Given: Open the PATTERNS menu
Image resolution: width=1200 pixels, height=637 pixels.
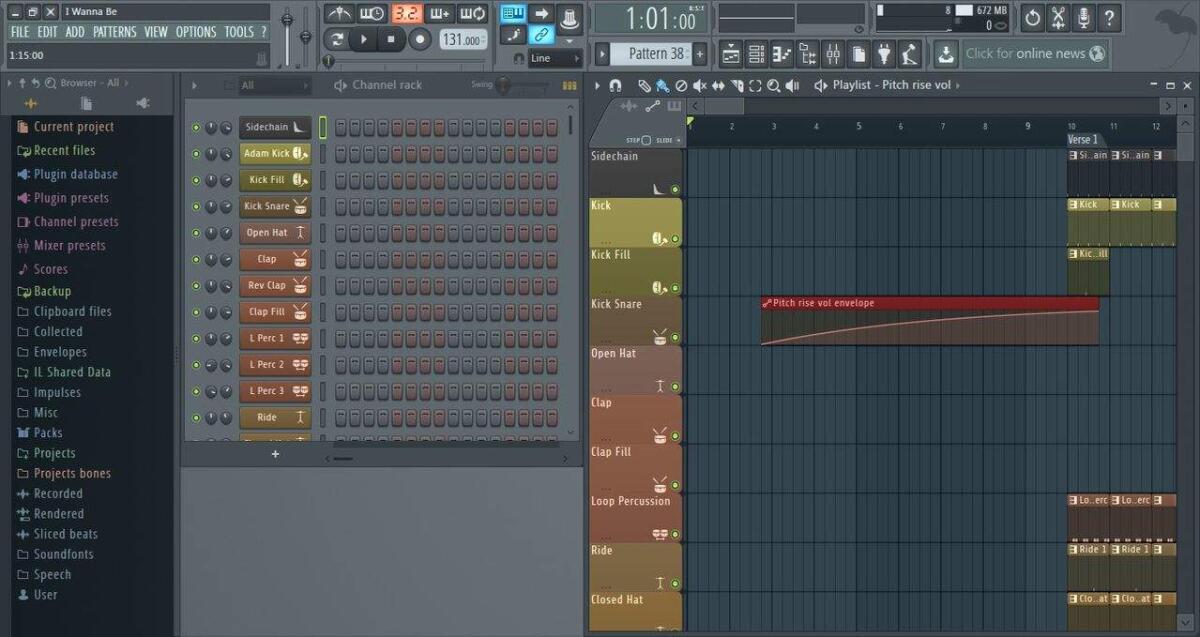Looking at the screenshot, I should [115, 31].
